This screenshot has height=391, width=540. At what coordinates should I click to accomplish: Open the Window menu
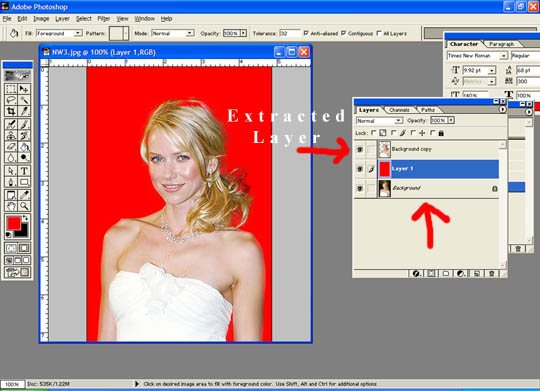click(144, 19)
